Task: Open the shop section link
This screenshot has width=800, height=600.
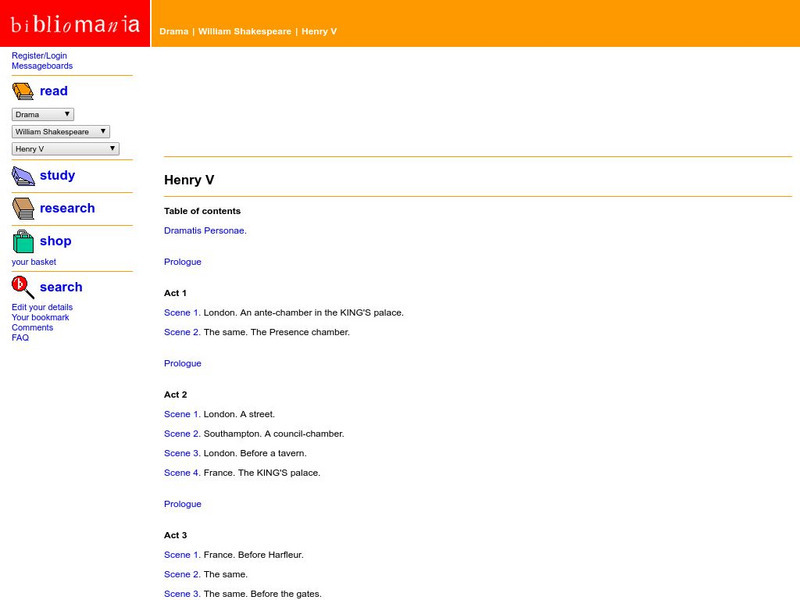Action: click(56, 241)
